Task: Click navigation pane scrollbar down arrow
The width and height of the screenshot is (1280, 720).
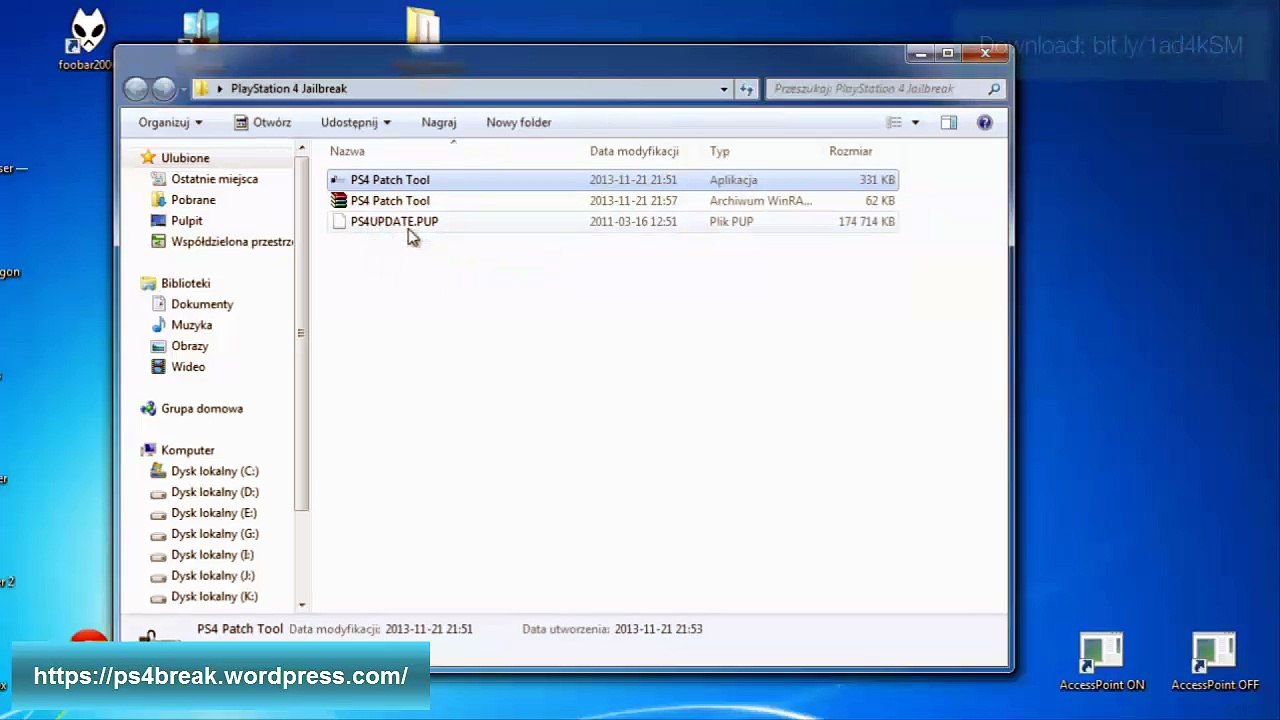Action: click(x=302, y=605)
